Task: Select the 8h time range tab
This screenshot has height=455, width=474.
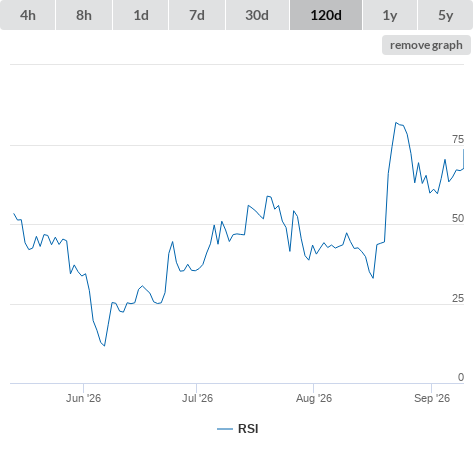Action: point(84,15)
